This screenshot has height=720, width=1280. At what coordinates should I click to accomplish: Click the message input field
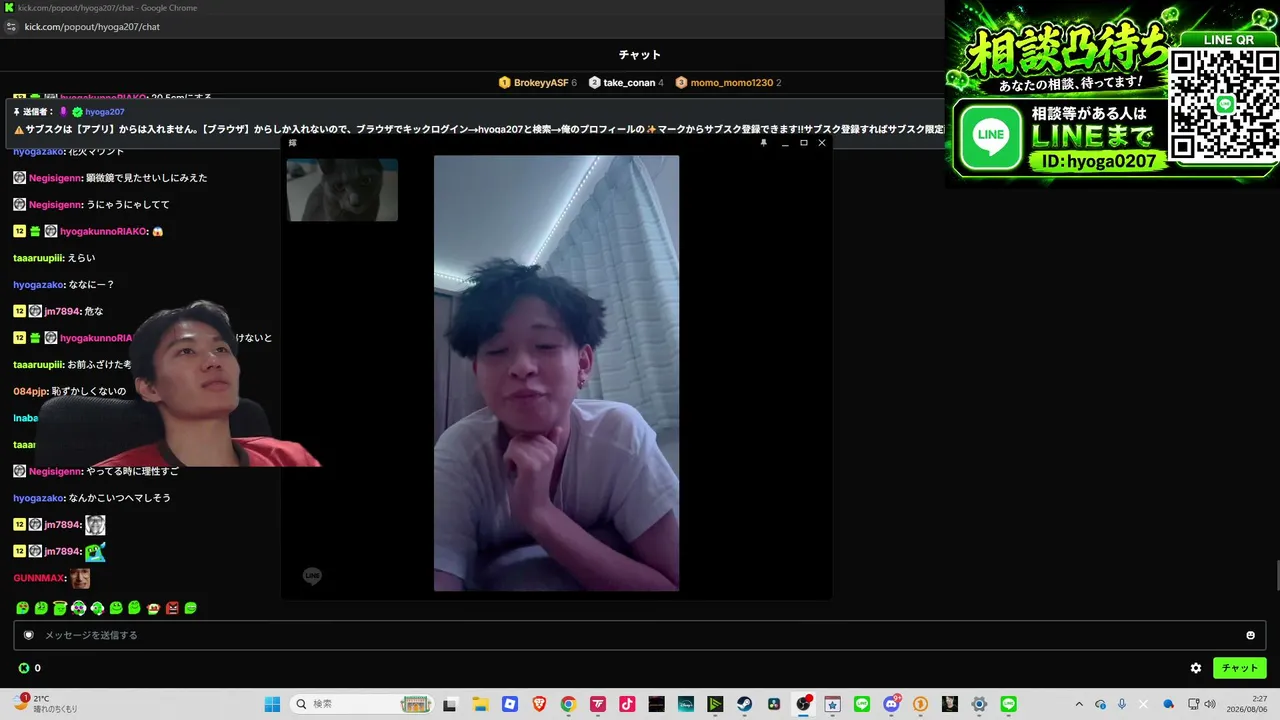640,635
